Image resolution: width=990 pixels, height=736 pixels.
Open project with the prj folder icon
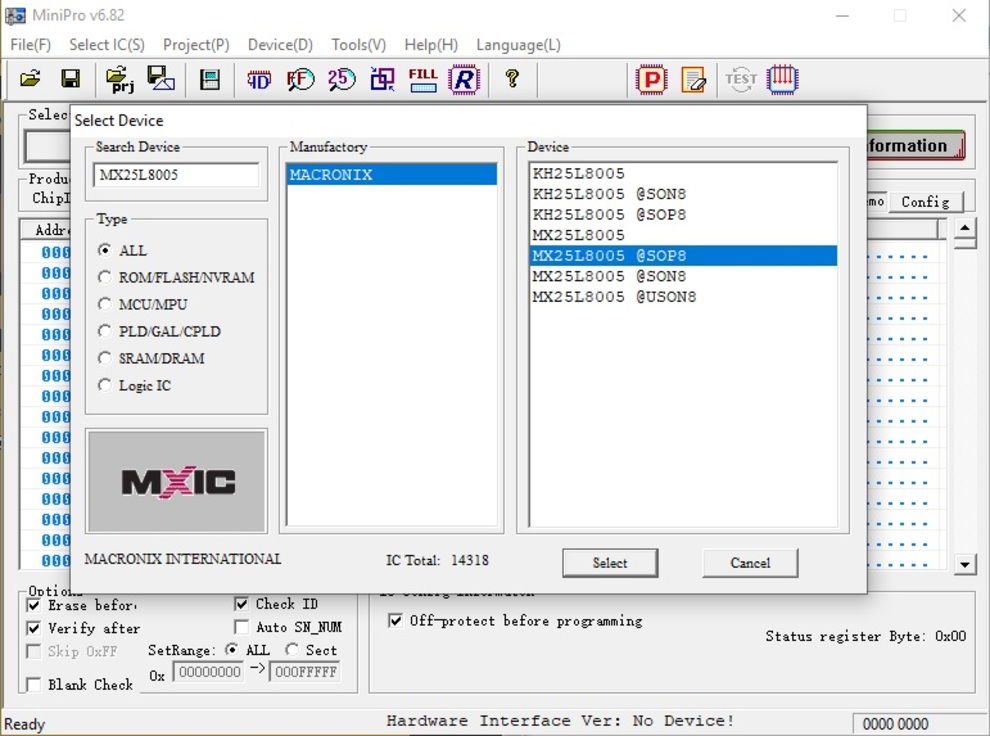point(120,80)
